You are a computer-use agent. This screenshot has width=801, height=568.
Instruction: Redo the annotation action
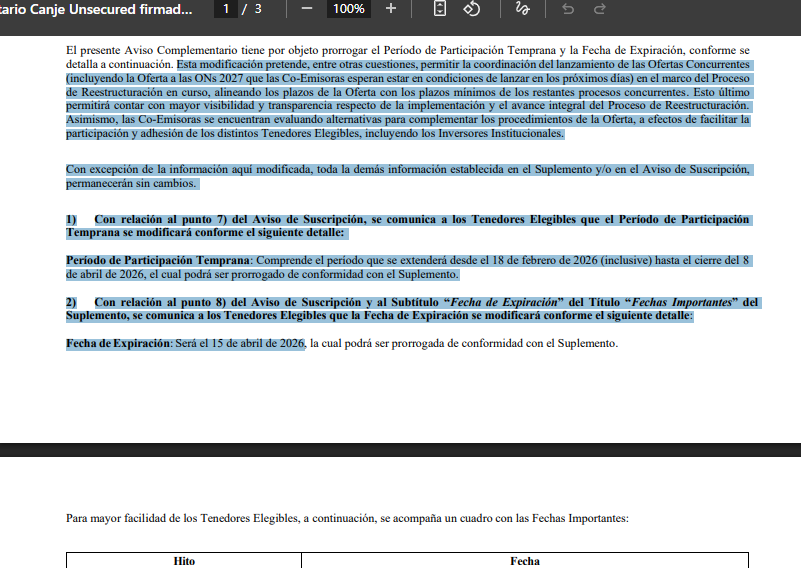[x=600, y=9]
